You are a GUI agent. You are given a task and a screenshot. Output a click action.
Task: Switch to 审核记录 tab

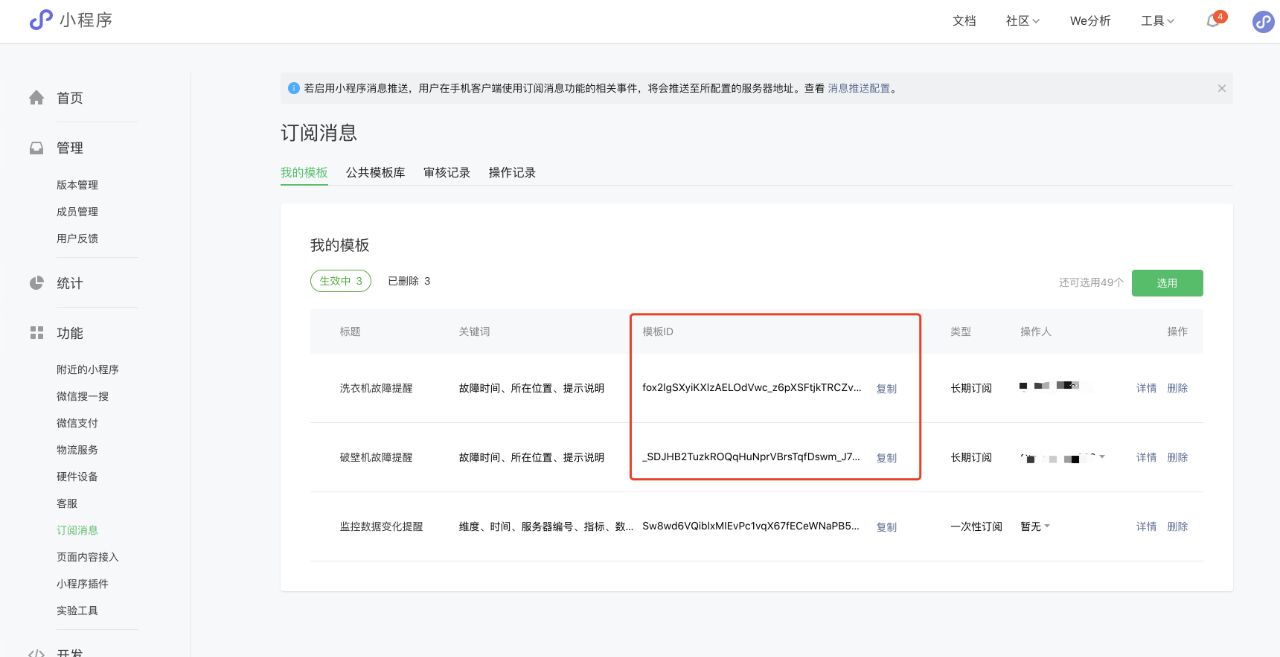(446, 172)
